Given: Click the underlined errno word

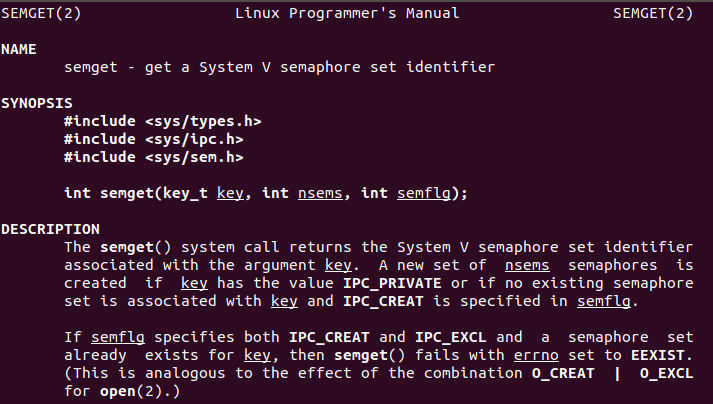Looking at the screenshot, I should pyautogui.click(x=536, y=355).
